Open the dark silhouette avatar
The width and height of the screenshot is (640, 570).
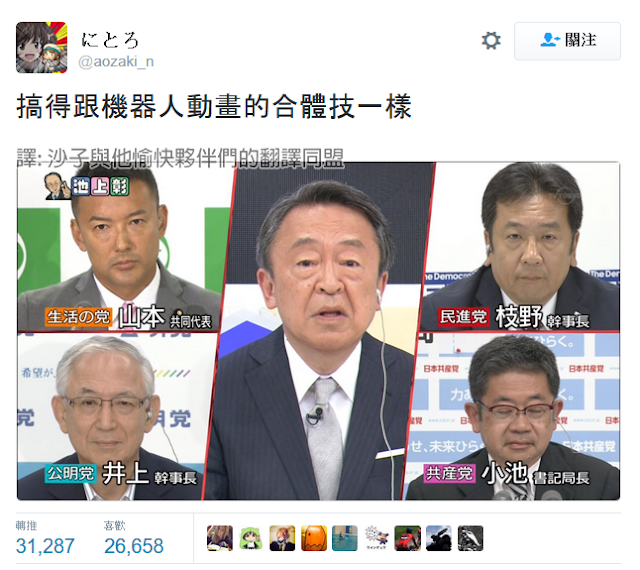pyautogui.click(x=439, y=538)
